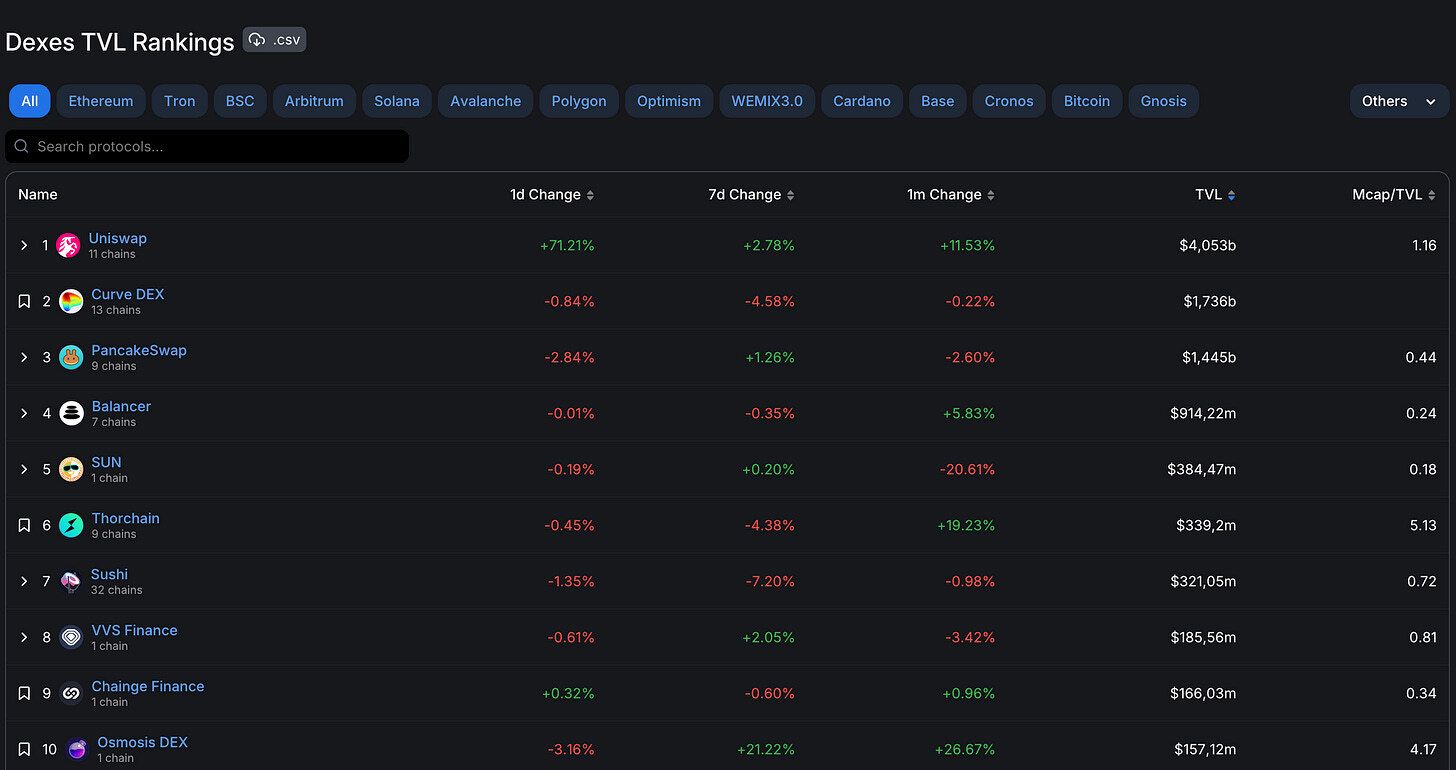
Task: Expand the Uniswap row chevron
Action: (24, 245)
